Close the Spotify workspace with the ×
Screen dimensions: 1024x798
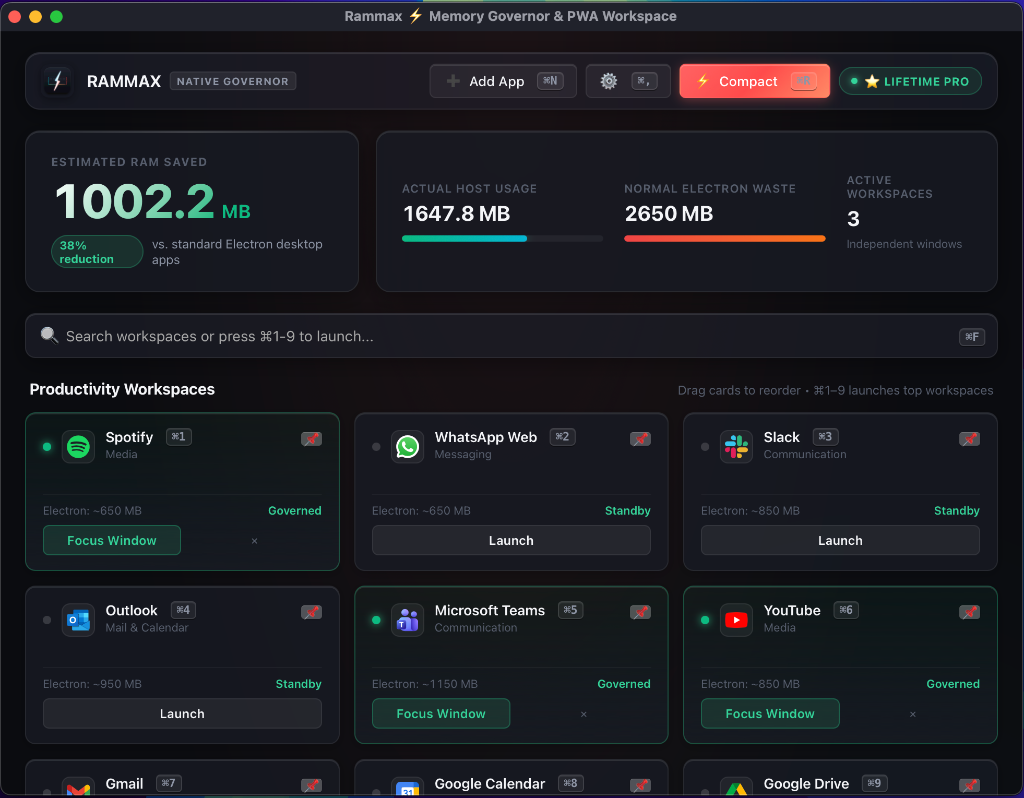click(x=255, y=541)
